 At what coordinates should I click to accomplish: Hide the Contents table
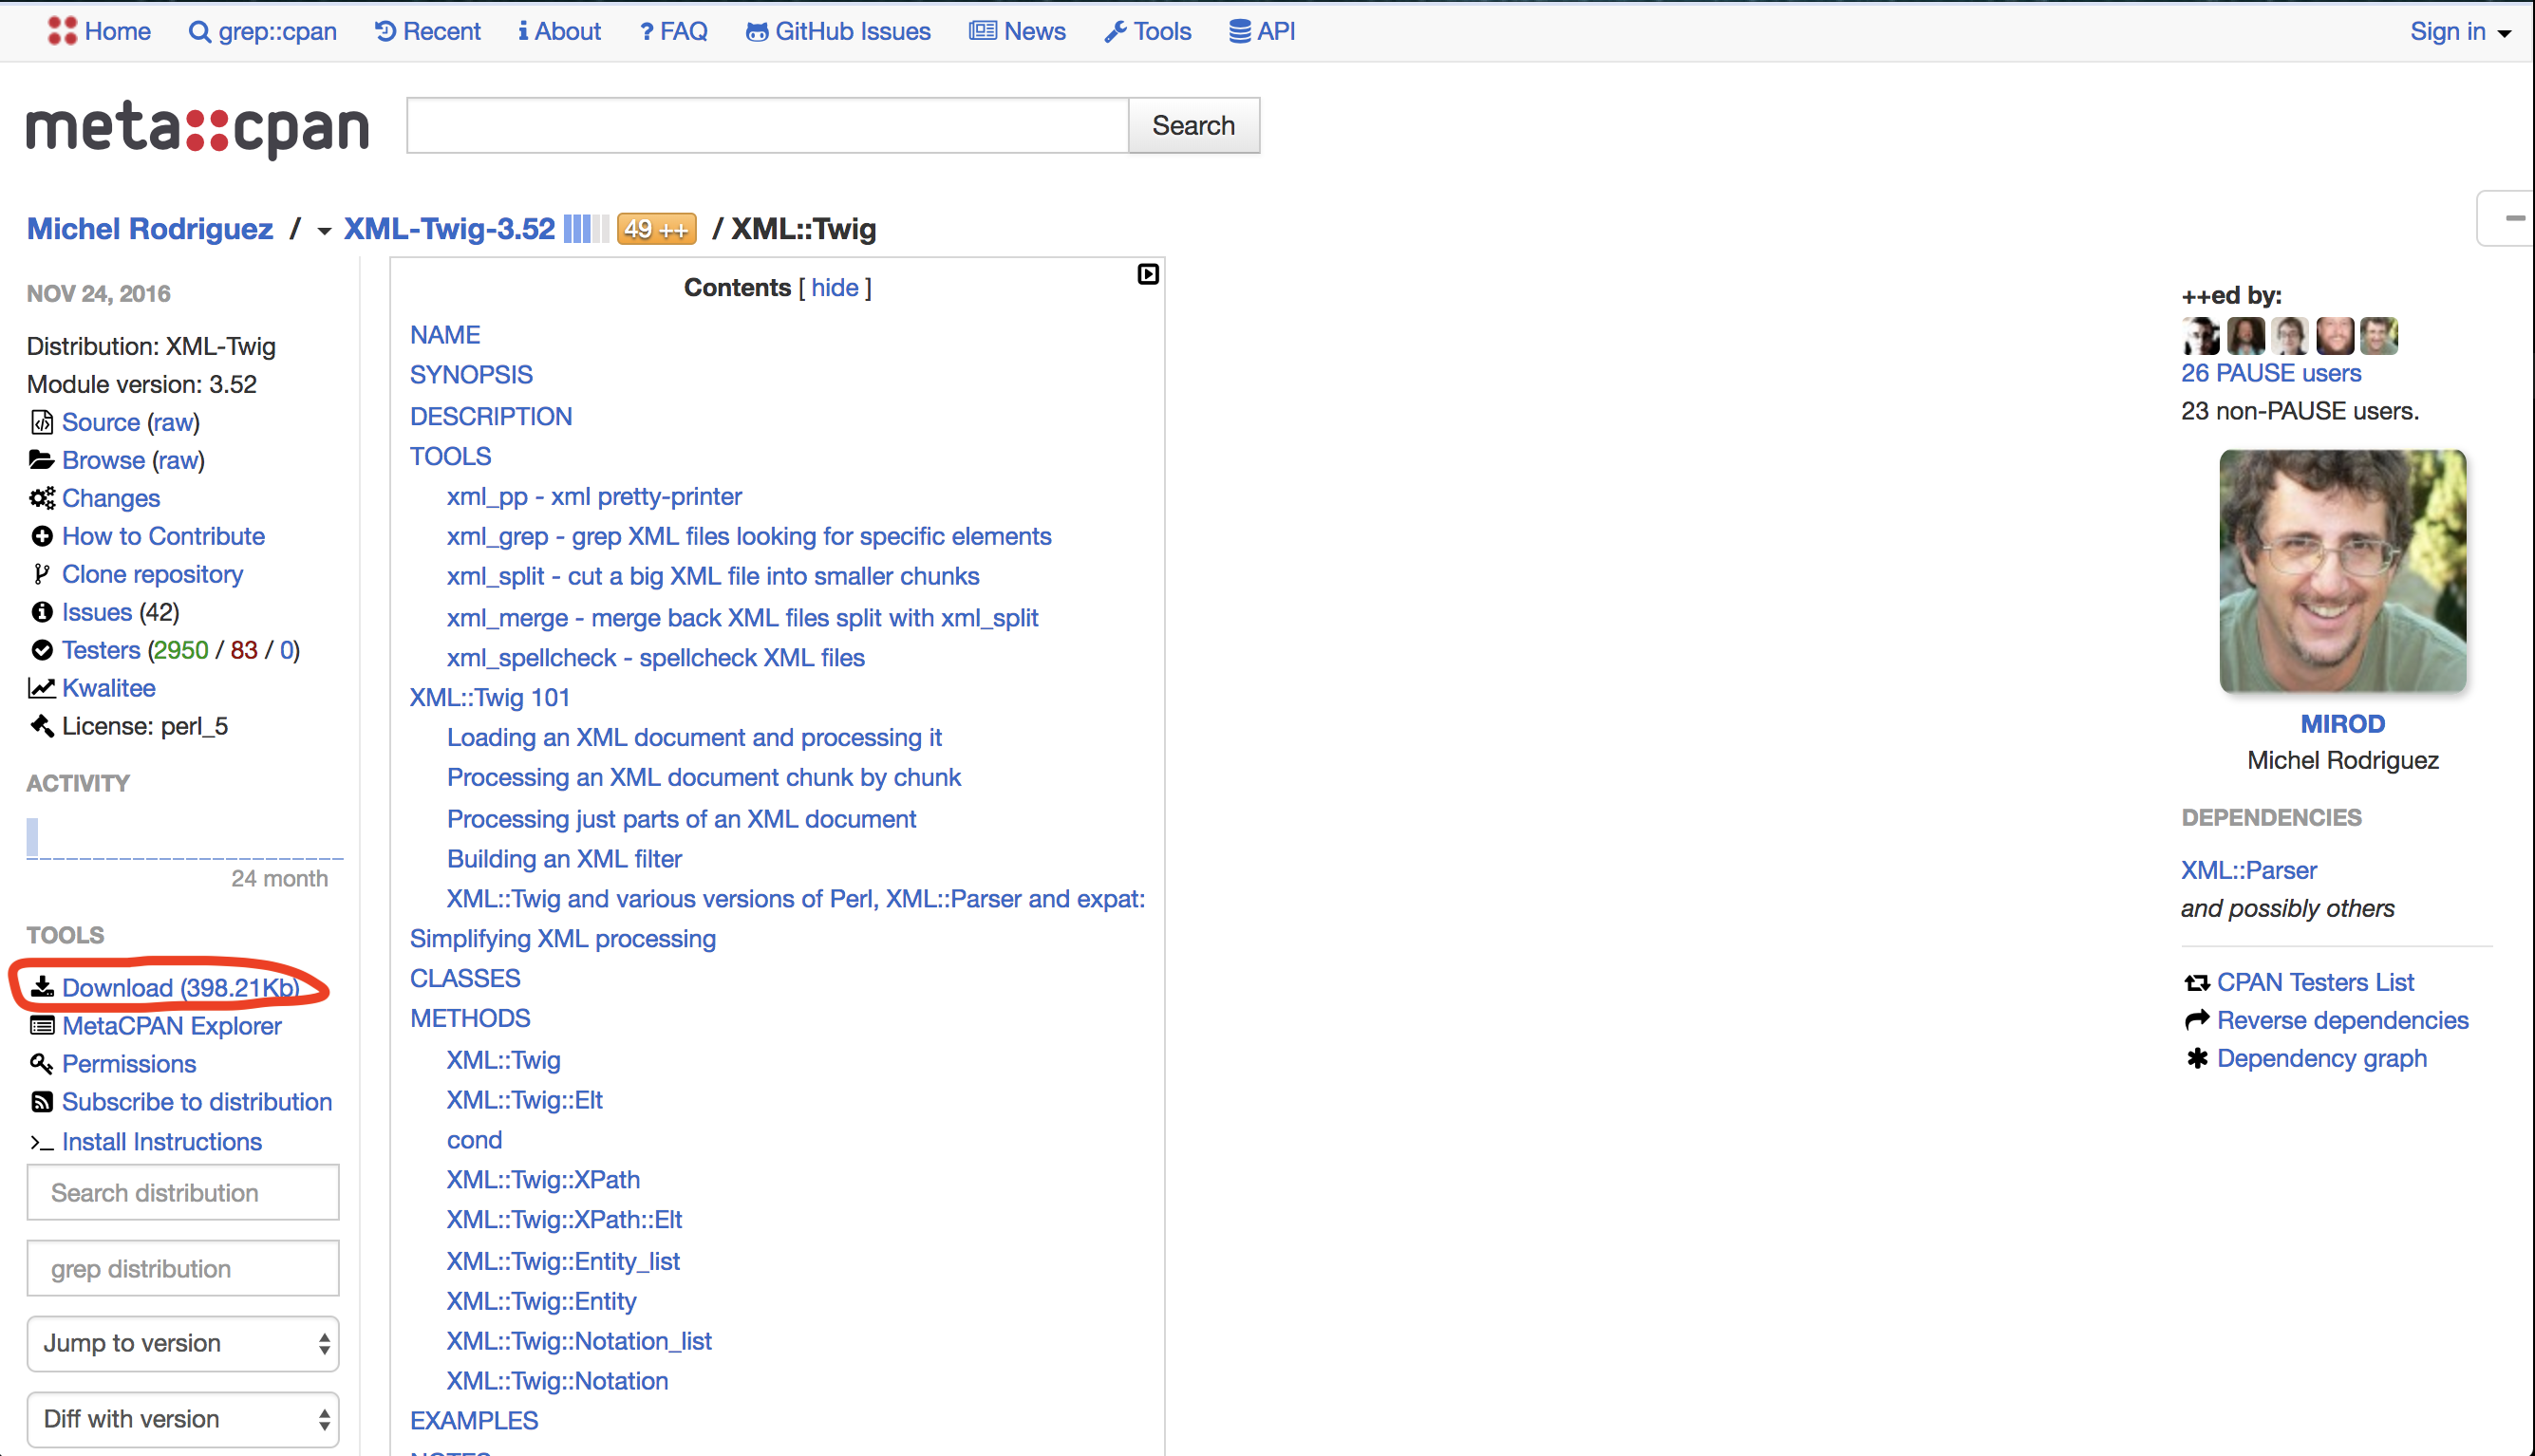[x=834, y=288]
